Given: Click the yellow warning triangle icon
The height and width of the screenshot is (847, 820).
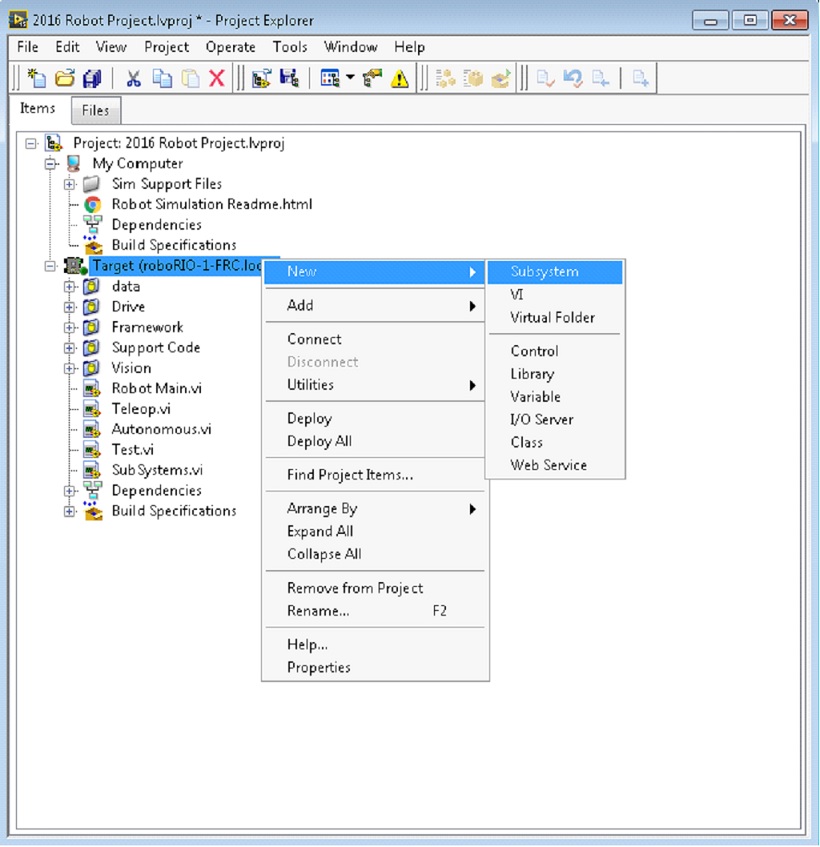Looking at the screenshot, I should click(400, 79).
